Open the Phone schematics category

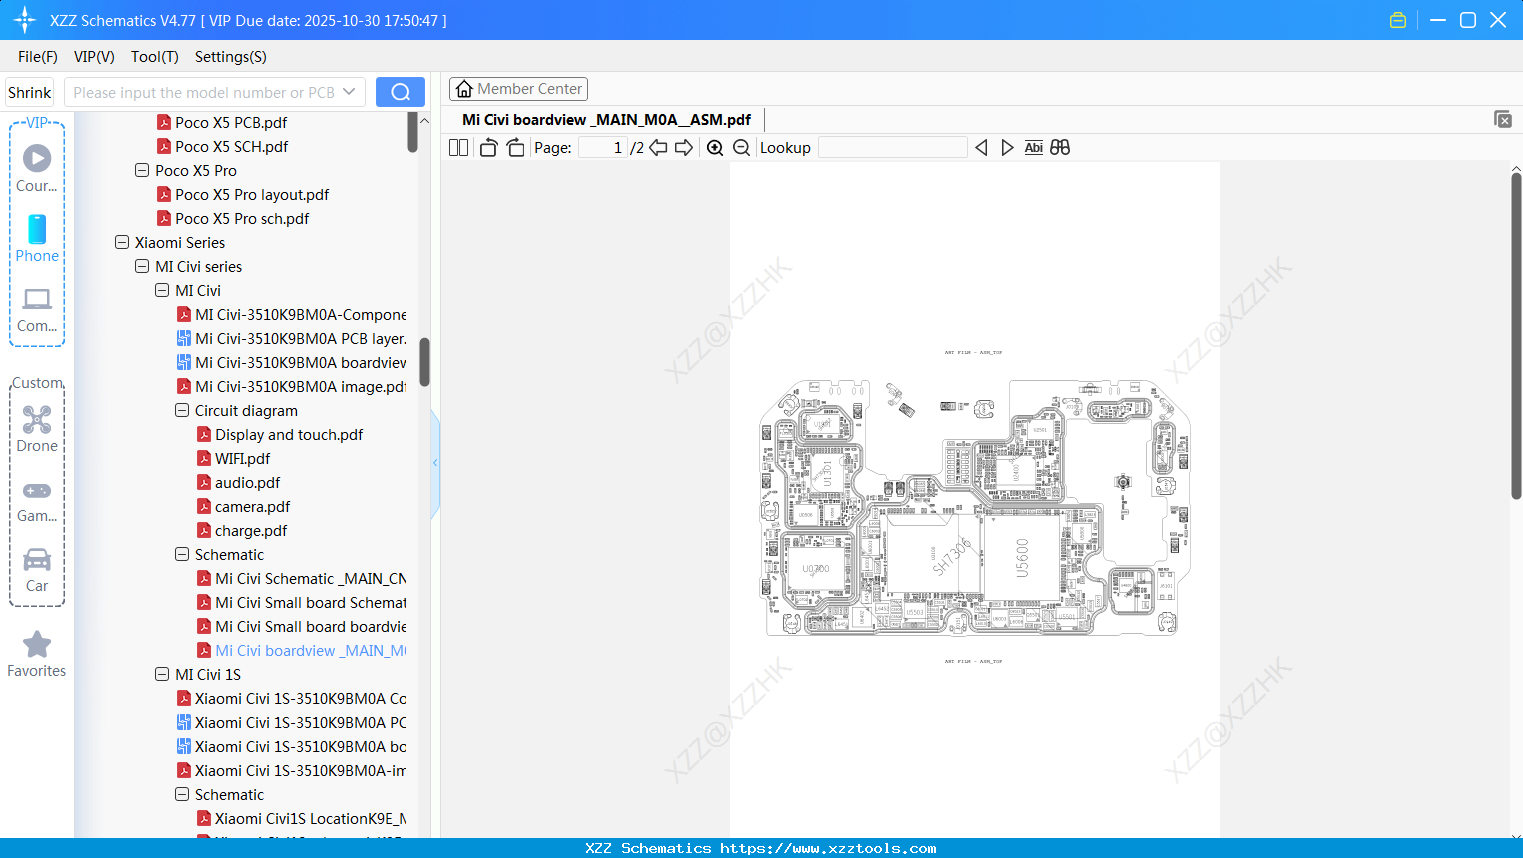36,240
